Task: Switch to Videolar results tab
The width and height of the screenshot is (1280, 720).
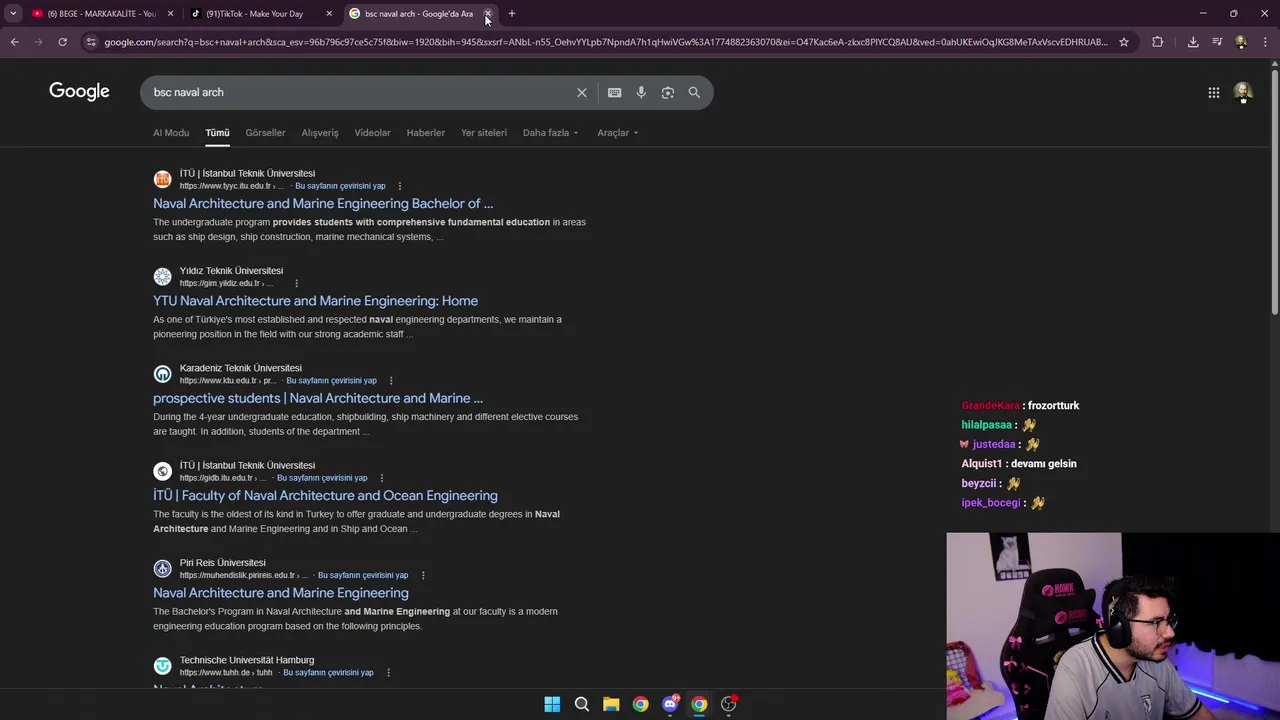Action: coord(372,132)
